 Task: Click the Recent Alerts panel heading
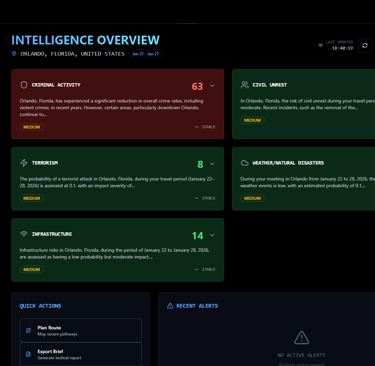(x=197, y=306)
